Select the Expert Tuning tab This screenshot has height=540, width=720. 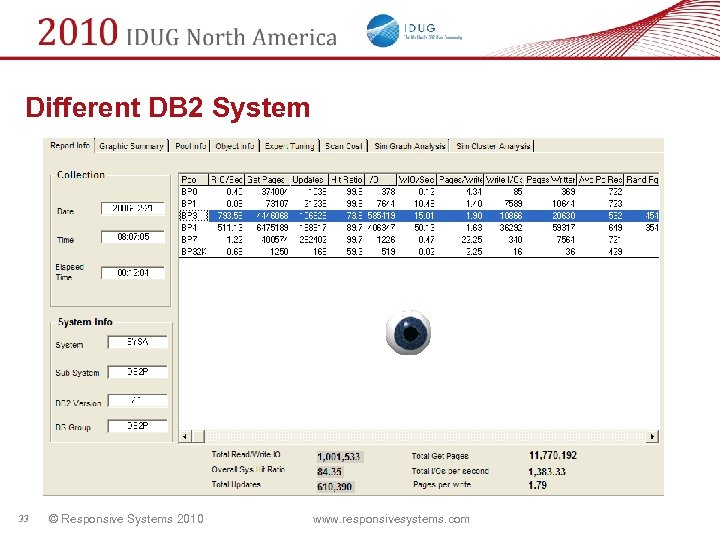pyautogui.click(x=289, y=146)
